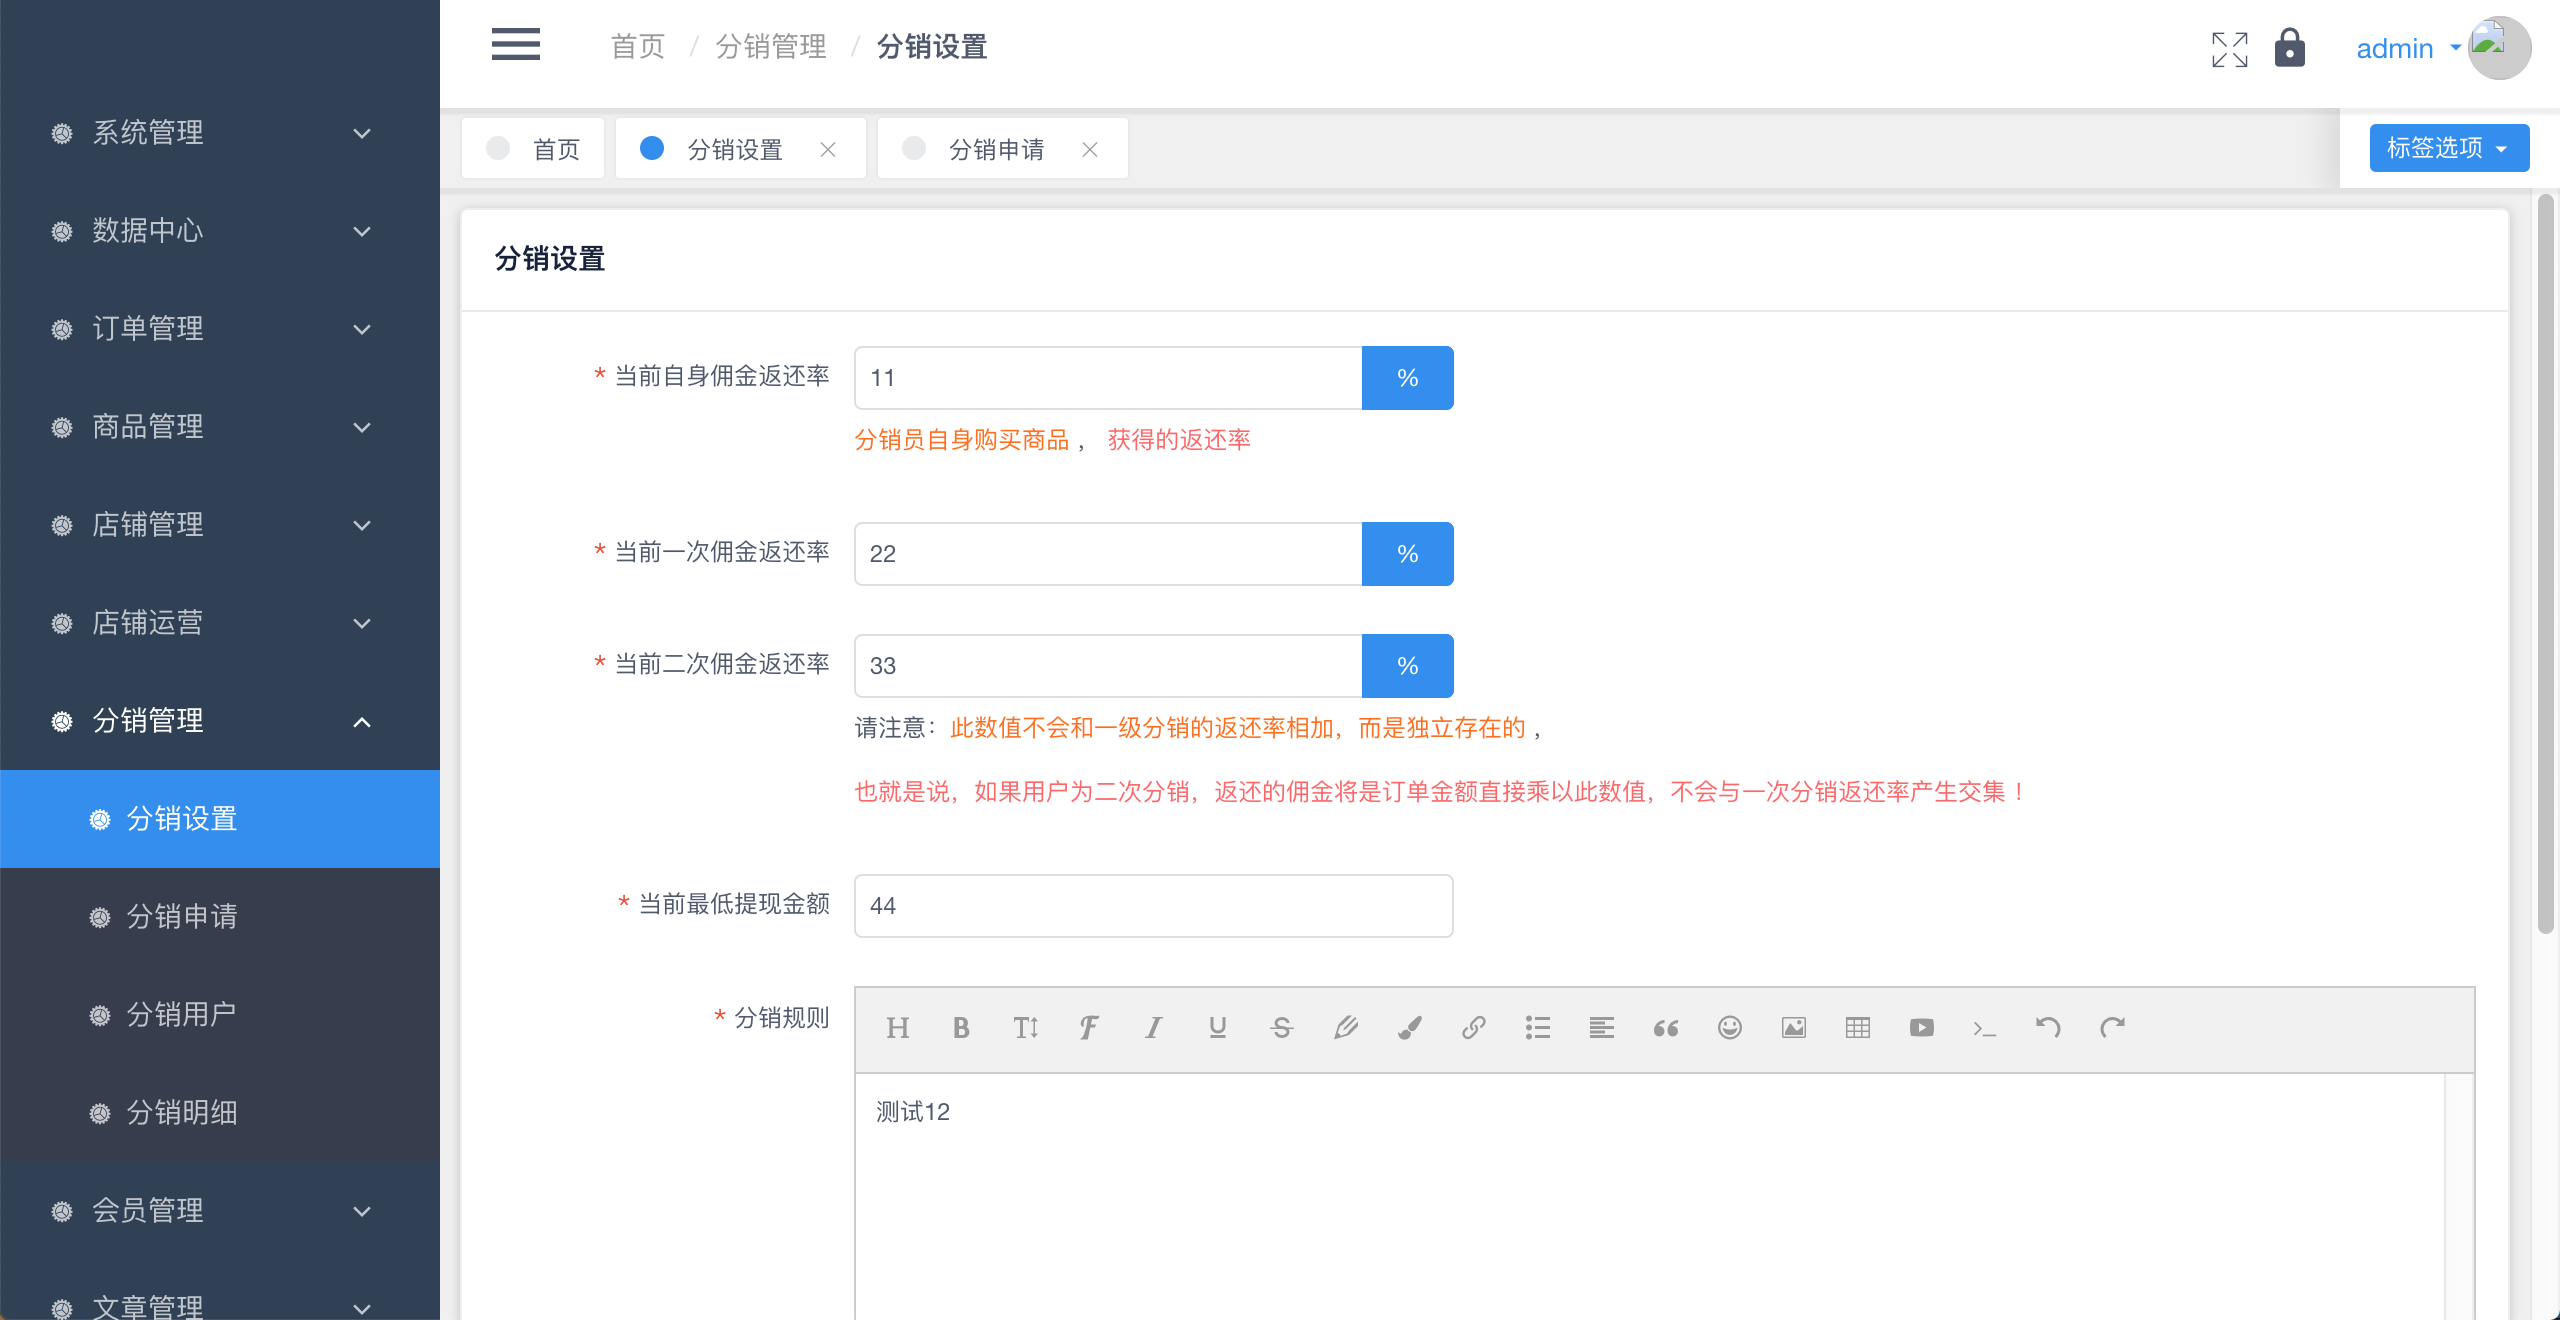
Task: Apply underline from the editor toolbar
Action: pyautogui.click(x=1217, y=1028)
